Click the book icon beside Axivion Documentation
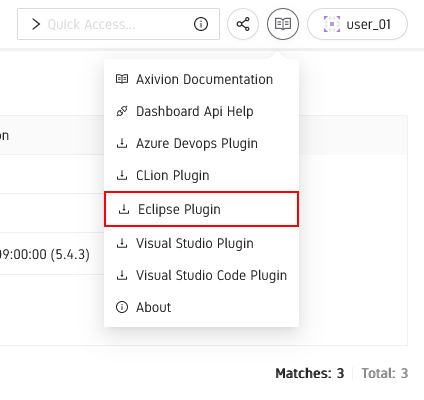 click(x=122, y=79)
